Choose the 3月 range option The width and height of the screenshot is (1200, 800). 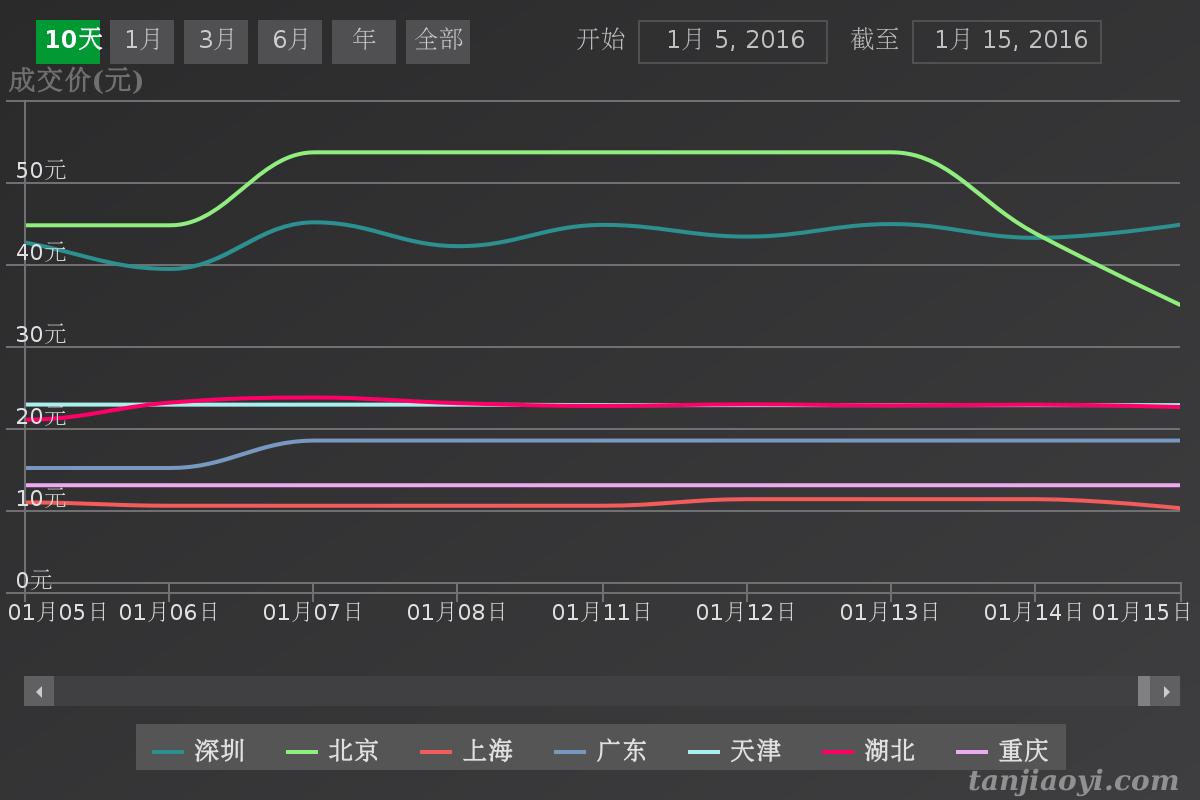pos(216,41)
